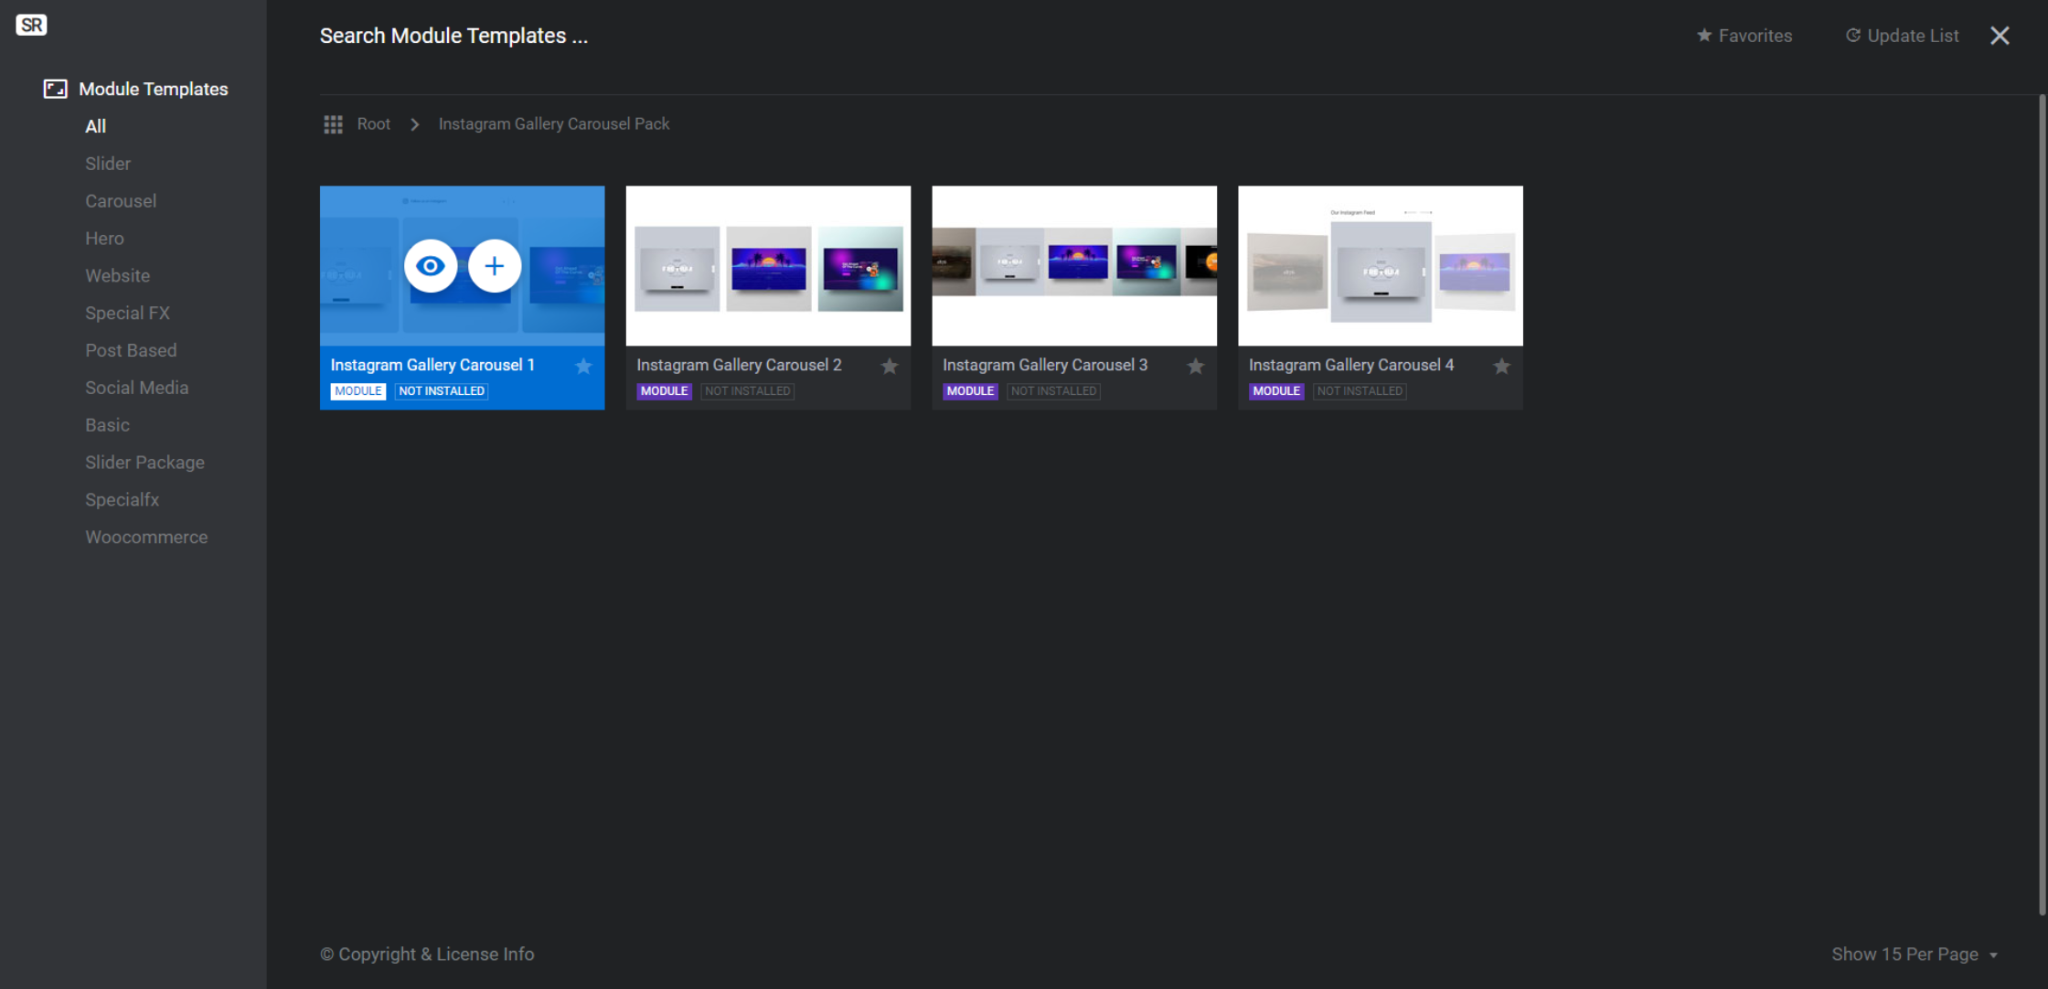The width and height of the screenshot is (2048, 989).
Task: Click the Root grid icon in breadcrumb
Action: tap(333, 124)
